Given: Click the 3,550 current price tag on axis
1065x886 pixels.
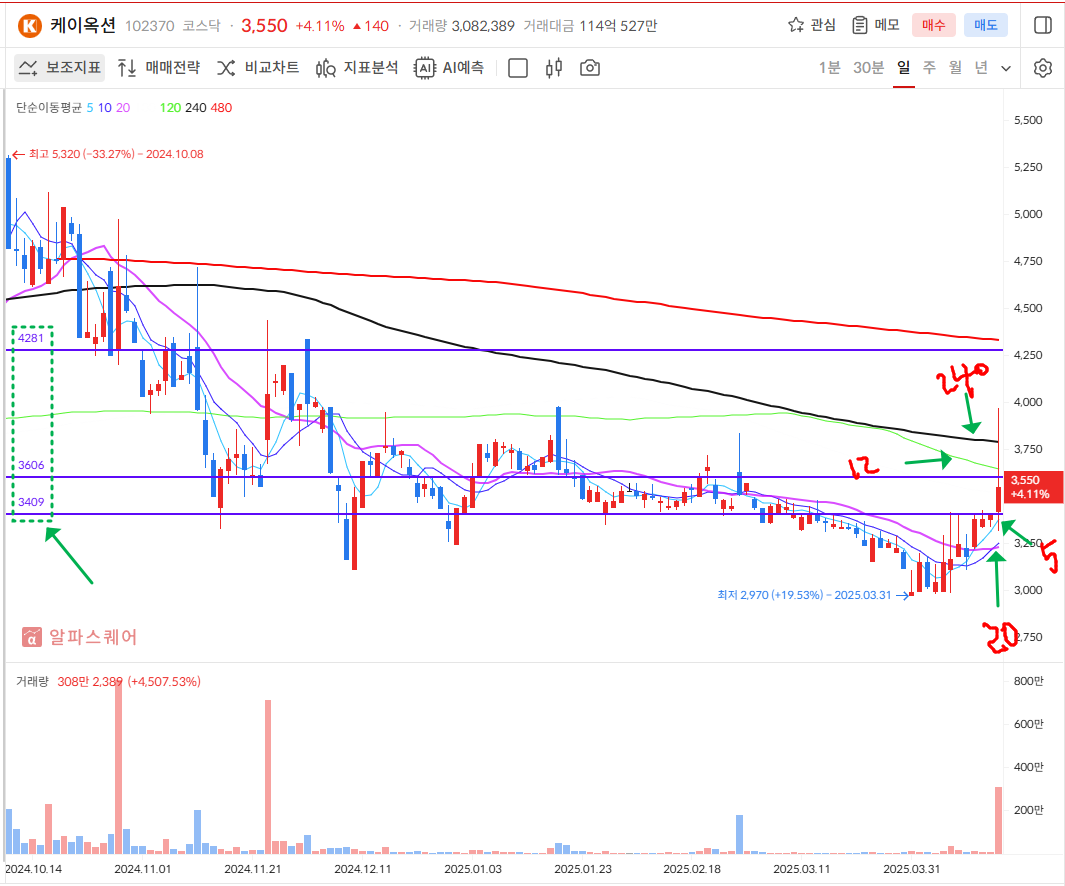Looking at the screenshot, I should click(1028, 486).
